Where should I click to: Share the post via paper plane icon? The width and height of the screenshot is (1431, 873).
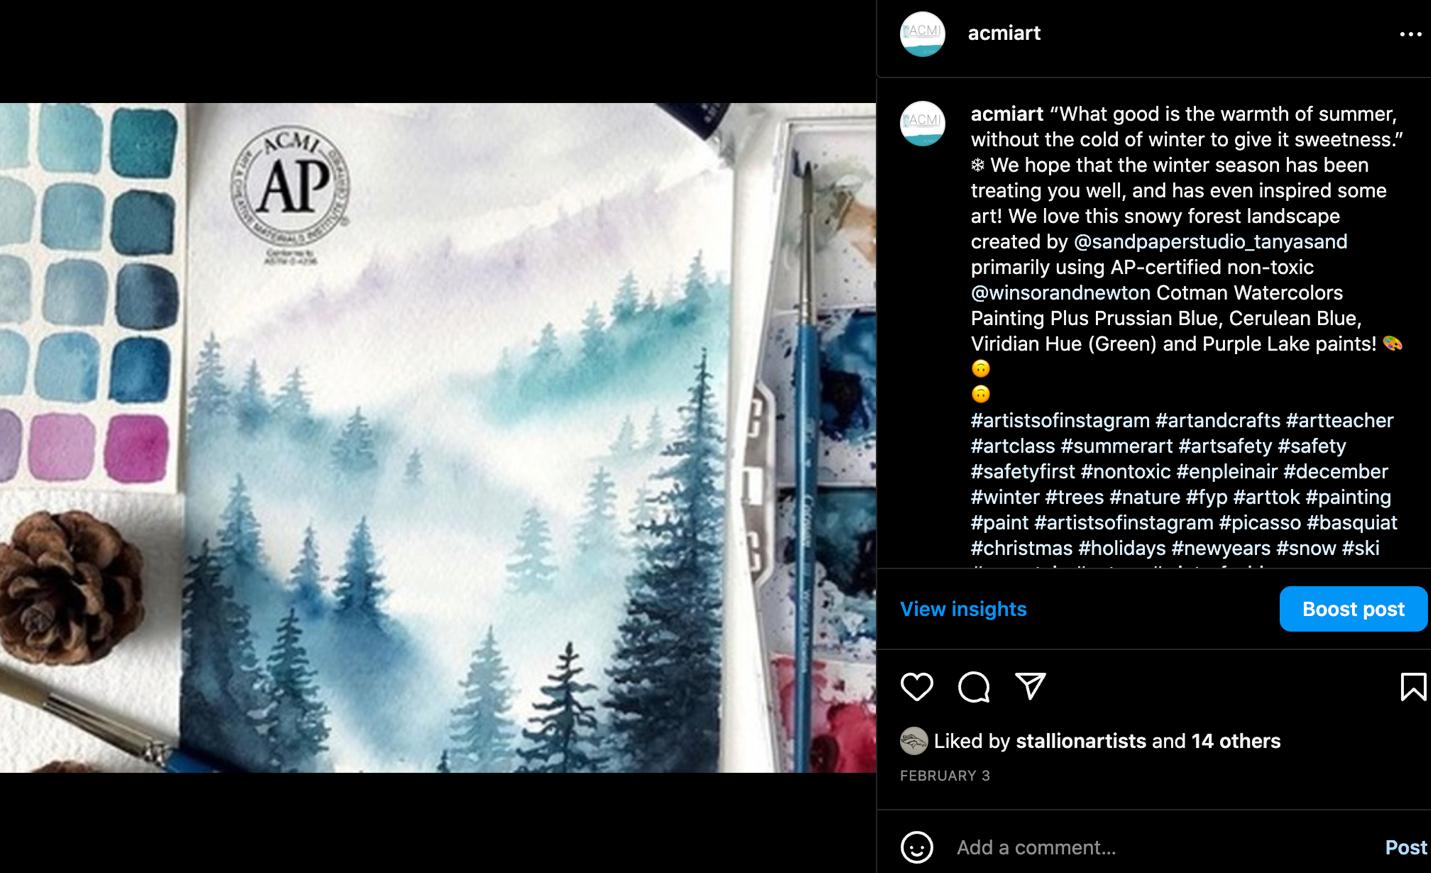[x=1030, y=686]
